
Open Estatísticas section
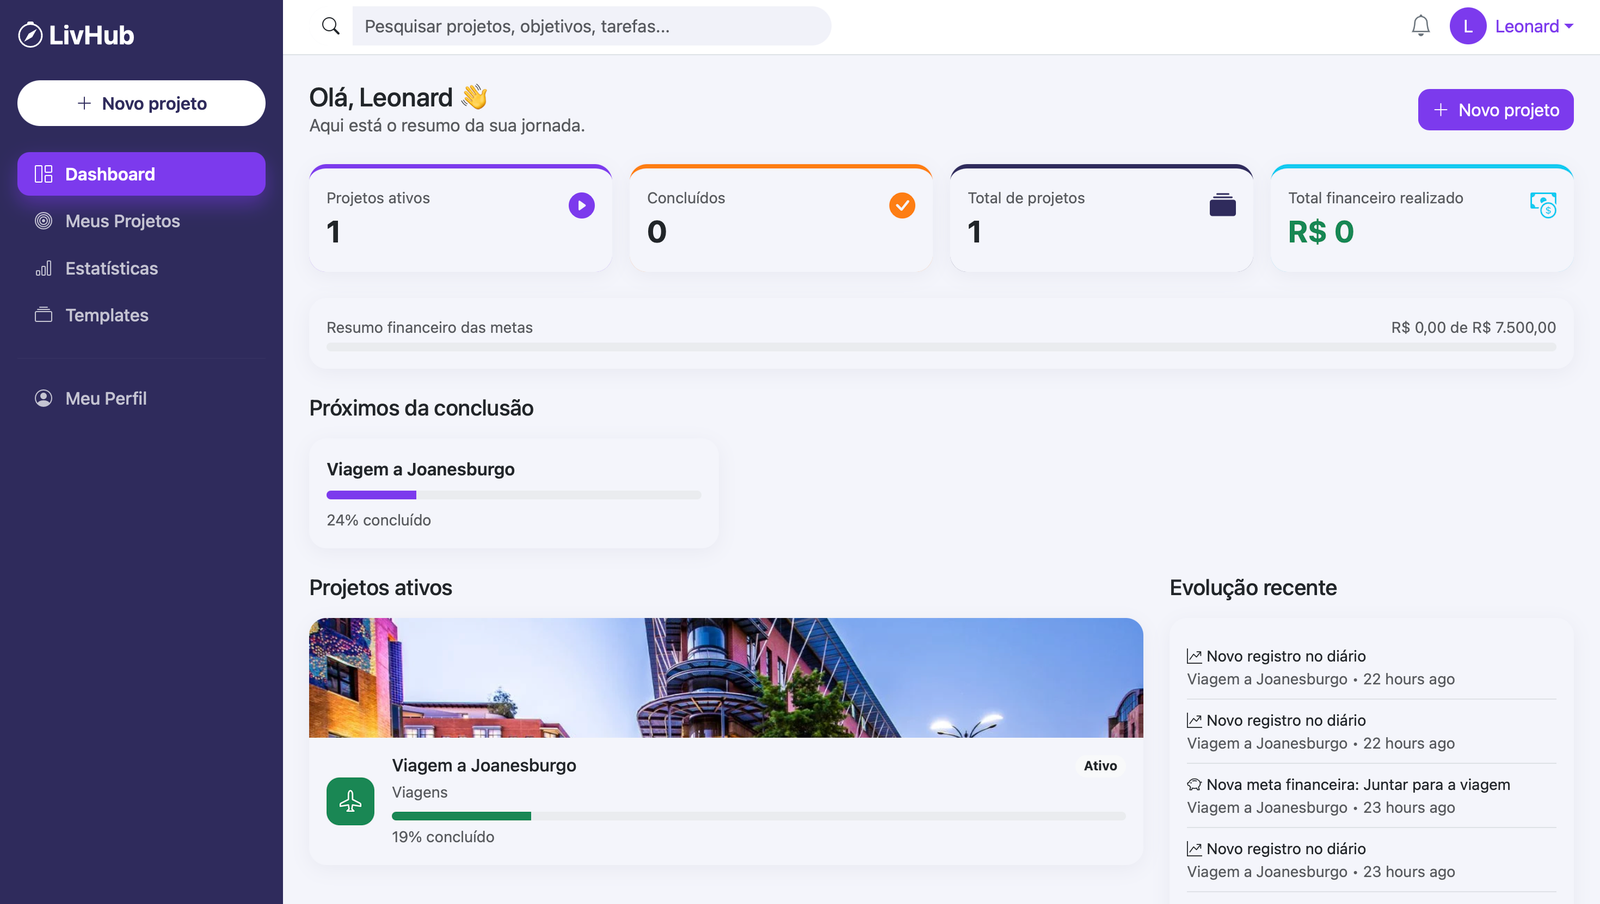(141, 268)
